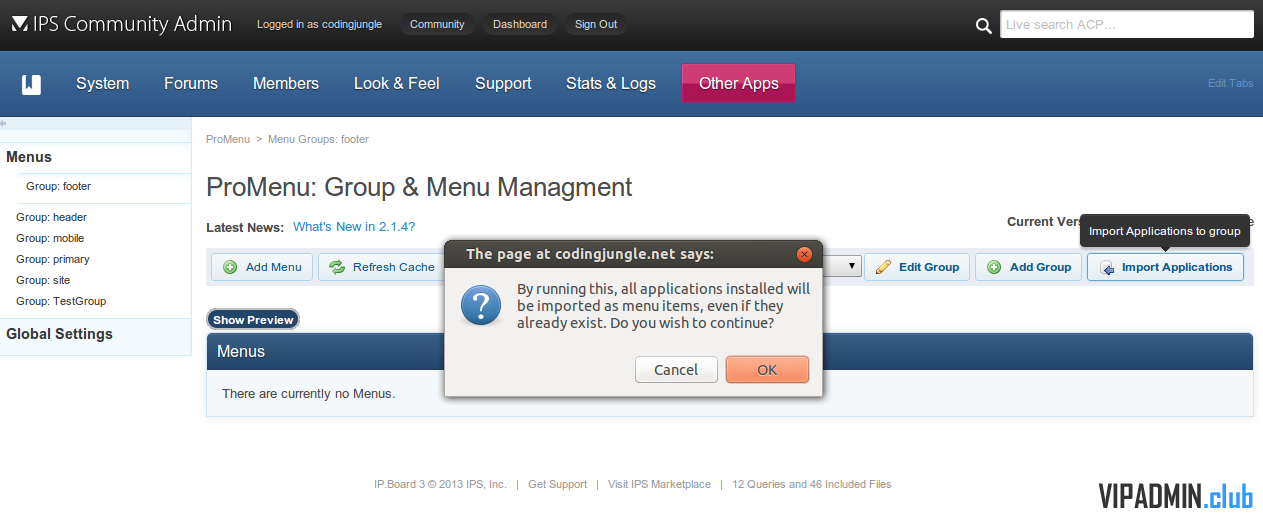1263x530 pixels.
Task: Click the IPS Community Admin logo icon
Action: tap(19, 24)
